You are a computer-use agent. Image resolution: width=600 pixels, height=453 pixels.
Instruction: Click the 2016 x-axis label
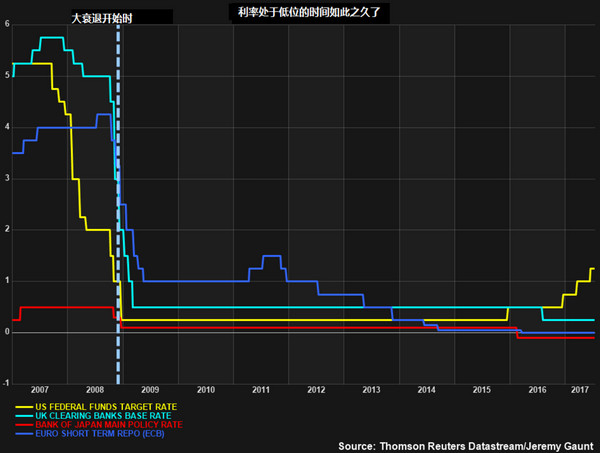(x=537, y=390)
